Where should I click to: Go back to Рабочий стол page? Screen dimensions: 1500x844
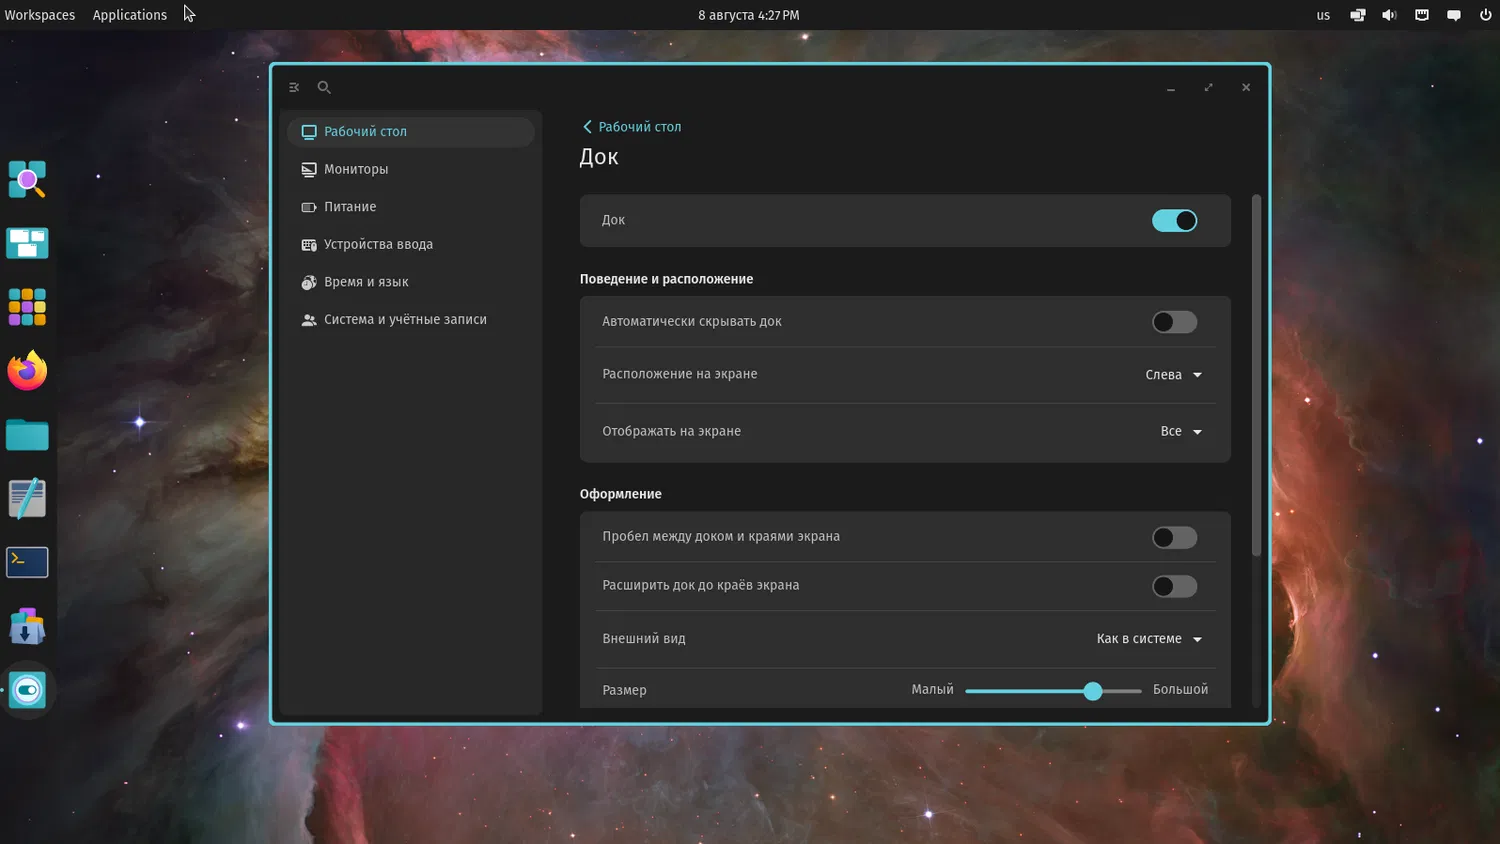coord(631,127)
